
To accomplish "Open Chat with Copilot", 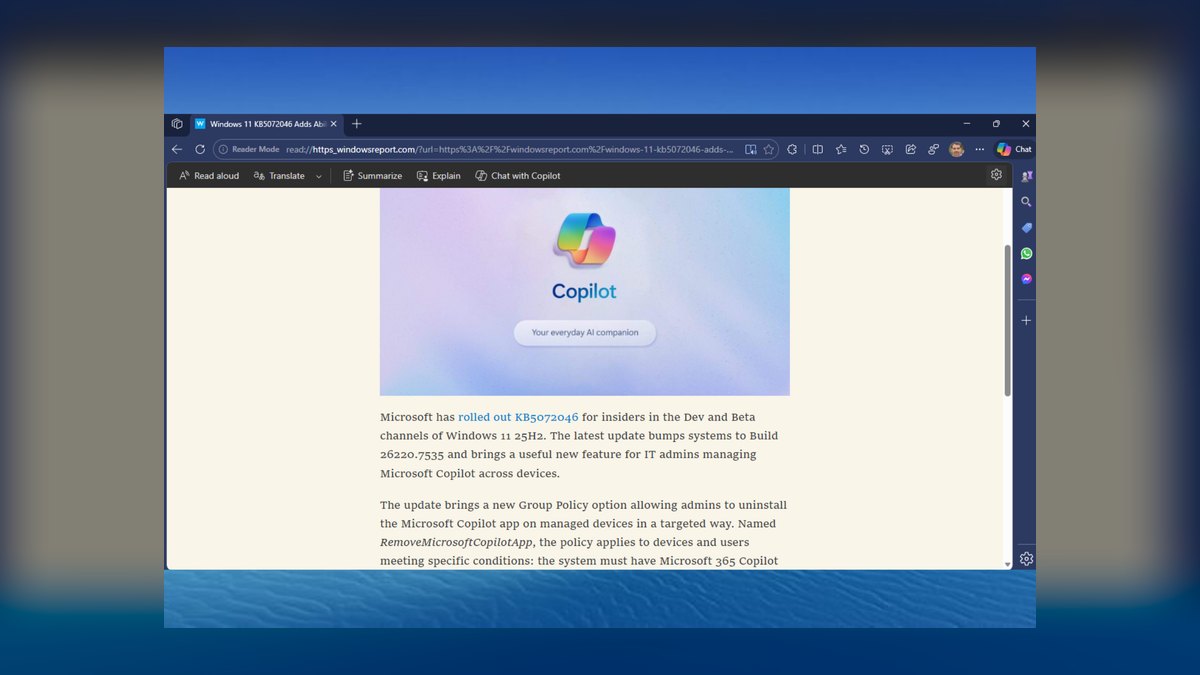I will tap(518, 176).
